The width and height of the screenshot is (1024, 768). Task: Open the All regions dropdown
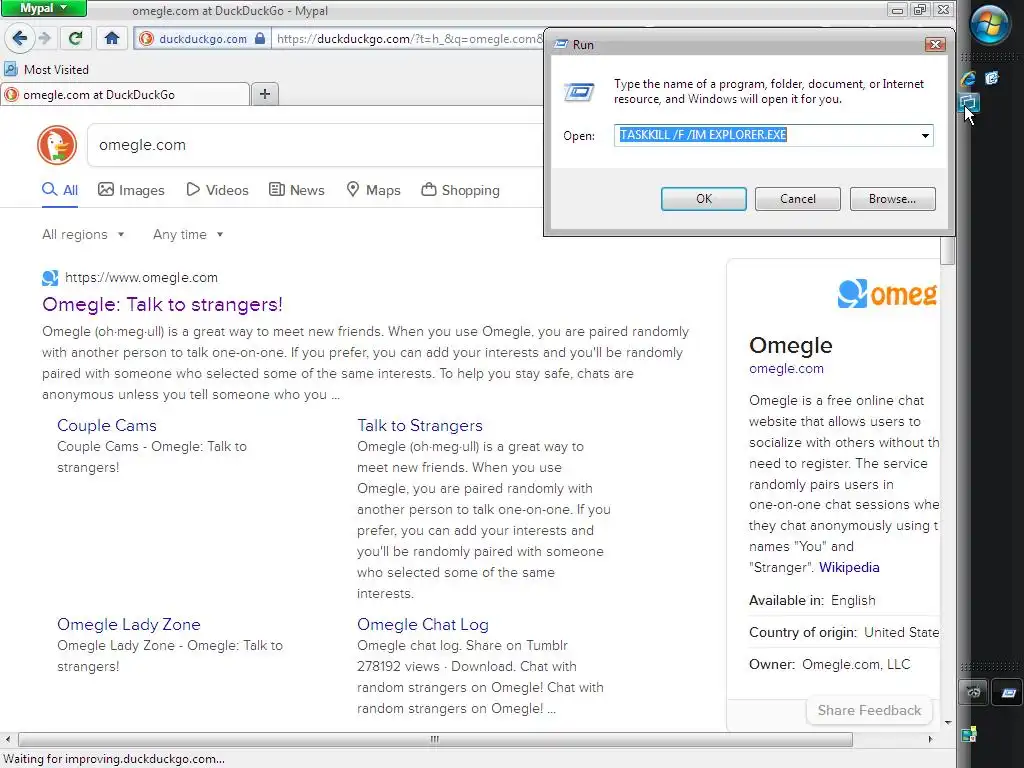[83, 234]
